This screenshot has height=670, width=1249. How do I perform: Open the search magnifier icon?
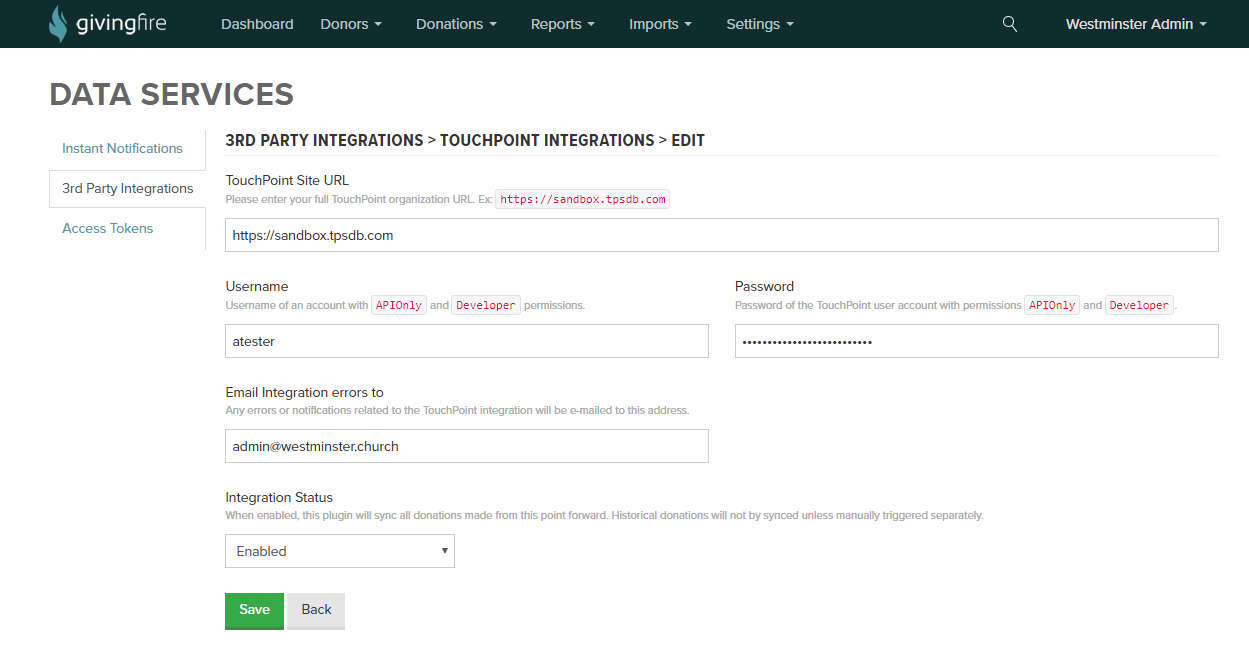pos(1010,24)
